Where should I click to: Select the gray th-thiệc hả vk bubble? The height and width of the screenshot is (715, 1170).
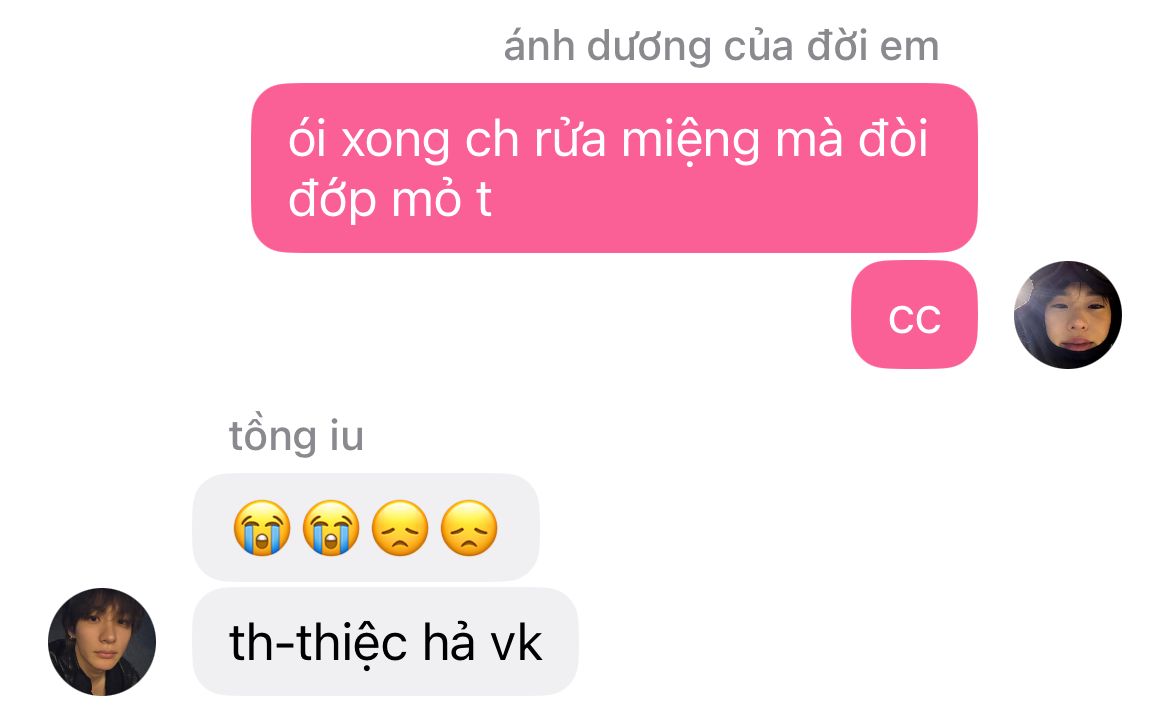(x=385, y=642)
